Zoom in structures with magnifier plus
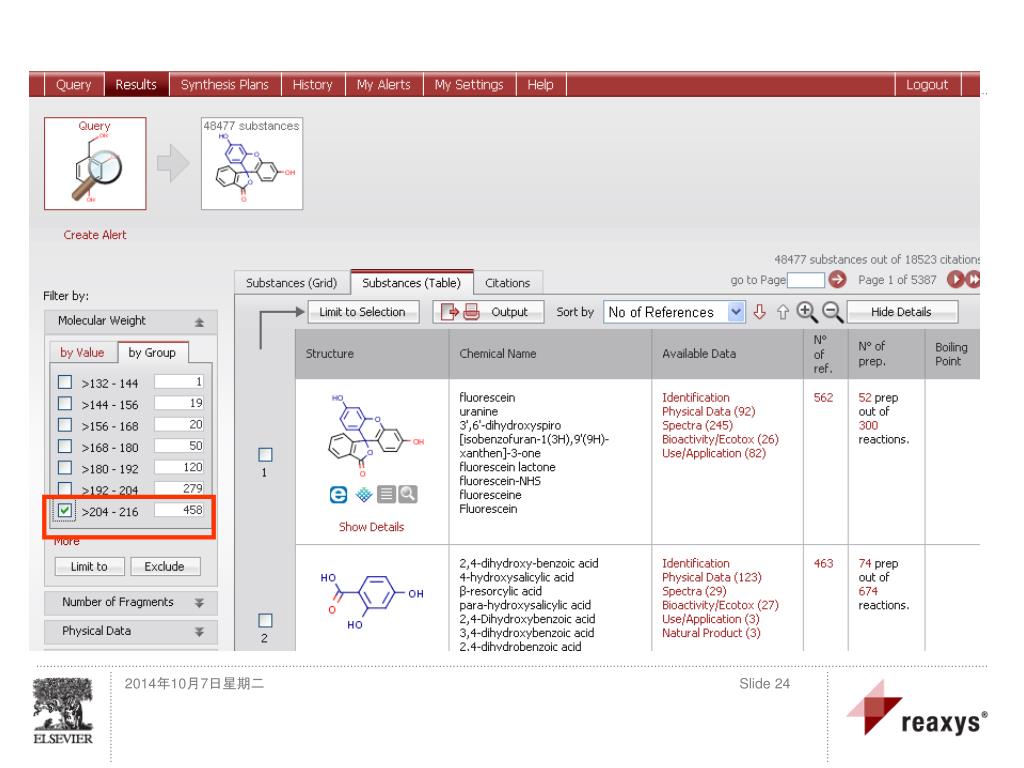 tap(807, 312)
